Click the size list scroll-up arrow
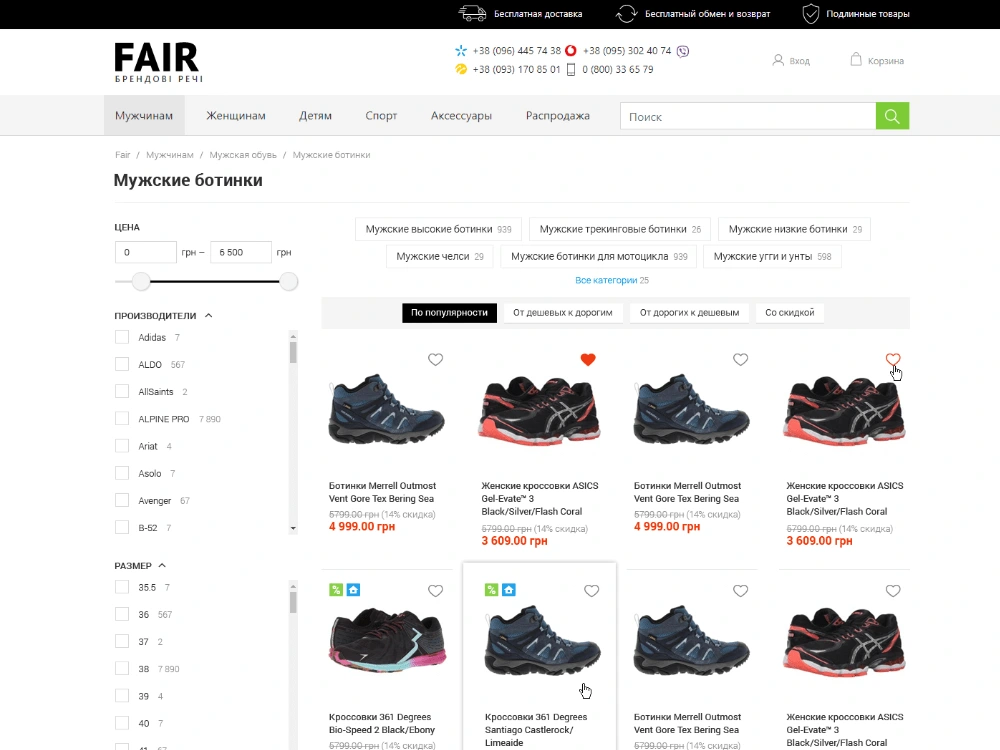Image resolution: width=1000 pixels, height=750 pixels. coord(293,586)
